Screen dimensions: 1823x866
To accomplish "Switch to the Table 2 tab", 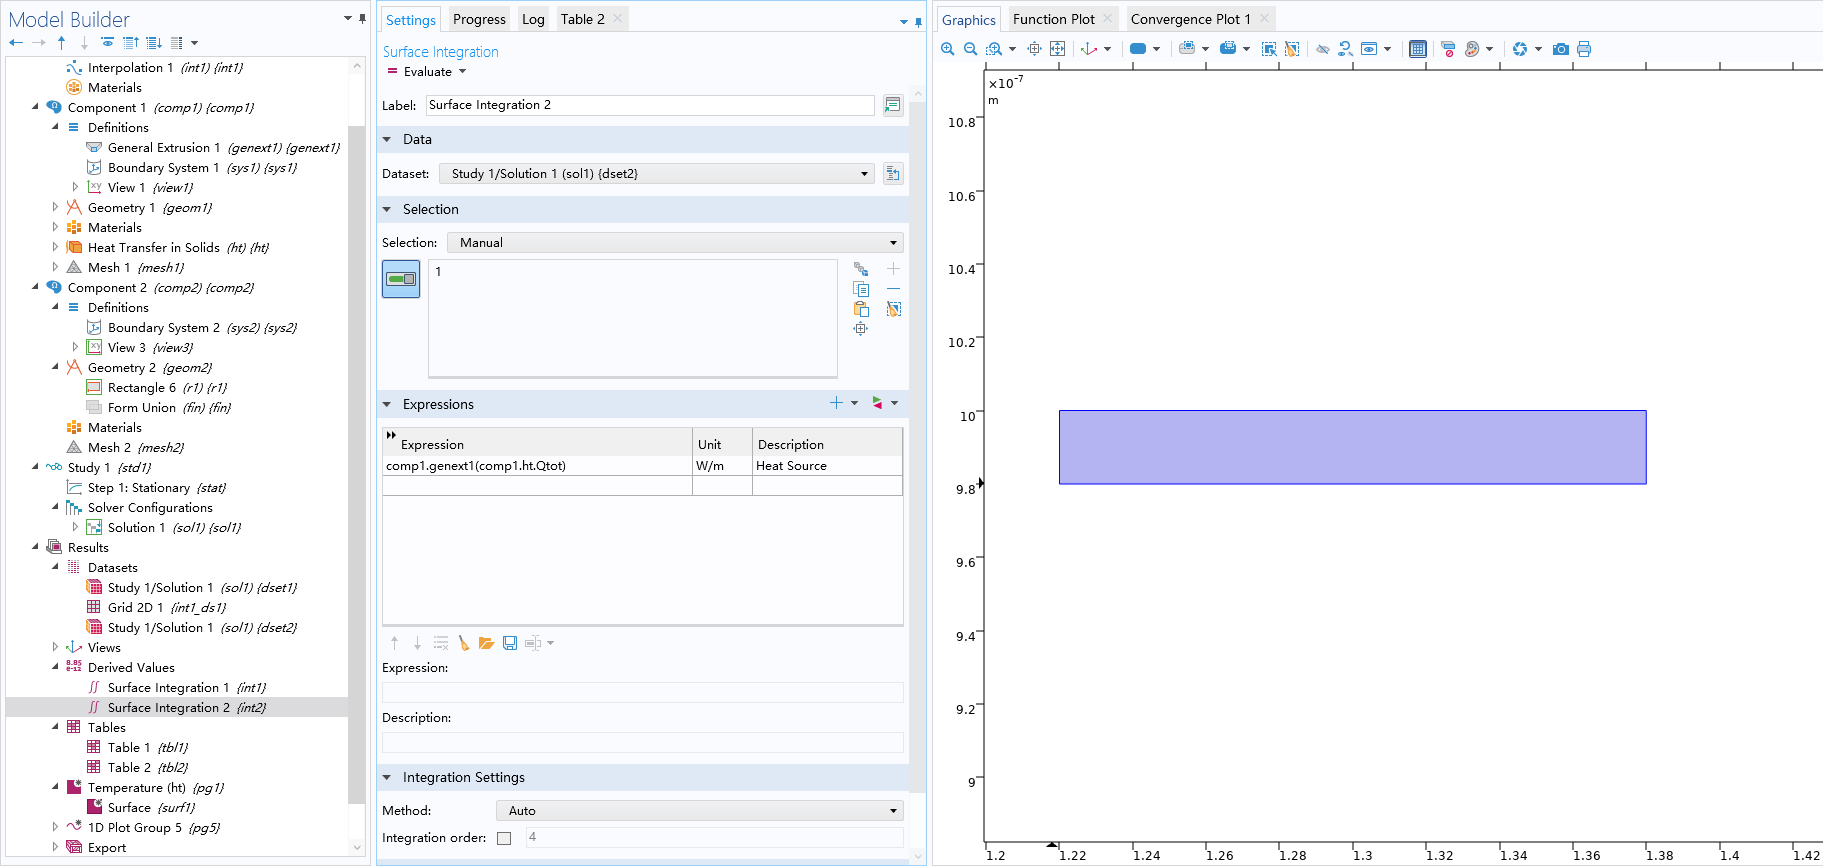I will pos(582,19).
